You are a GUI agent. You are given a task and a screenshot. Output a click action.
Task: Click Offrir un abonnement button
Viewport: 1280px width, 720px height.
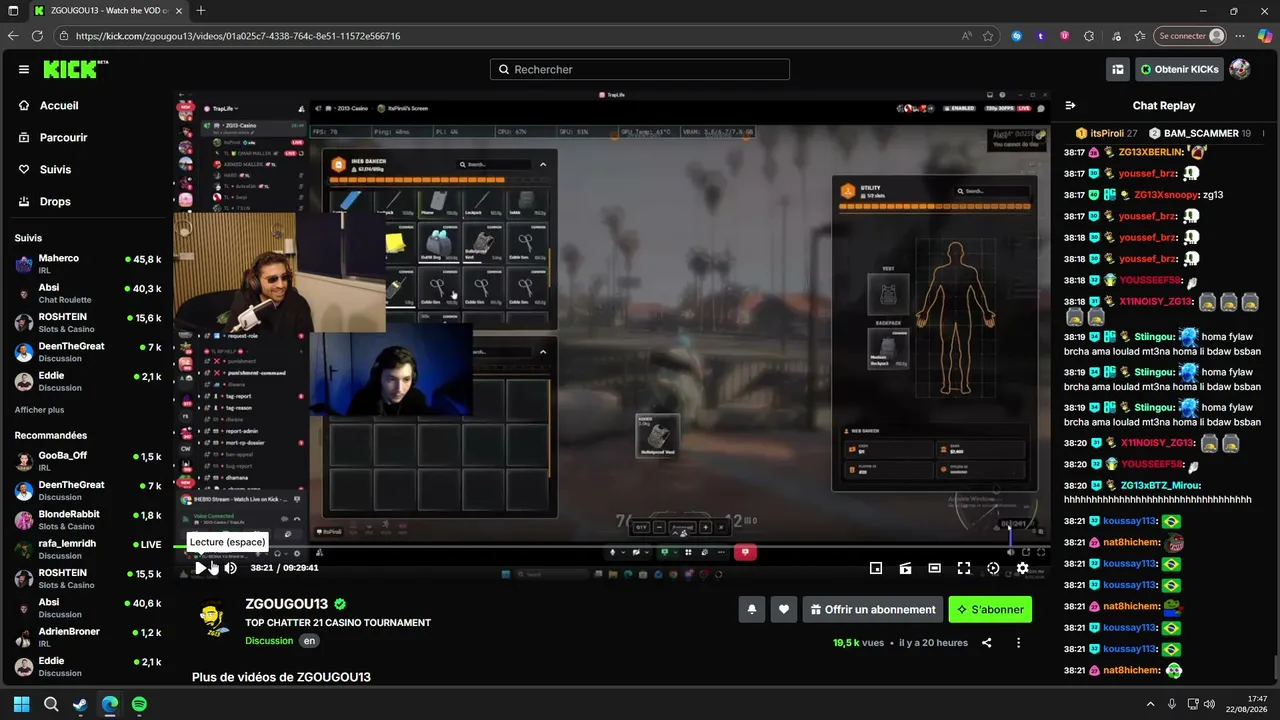(872, 609)
